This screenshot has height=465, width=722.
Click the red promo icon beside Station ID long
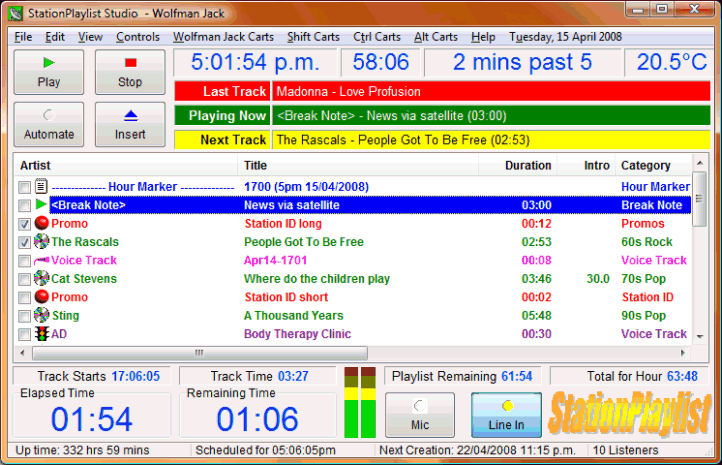coord(41,223)
